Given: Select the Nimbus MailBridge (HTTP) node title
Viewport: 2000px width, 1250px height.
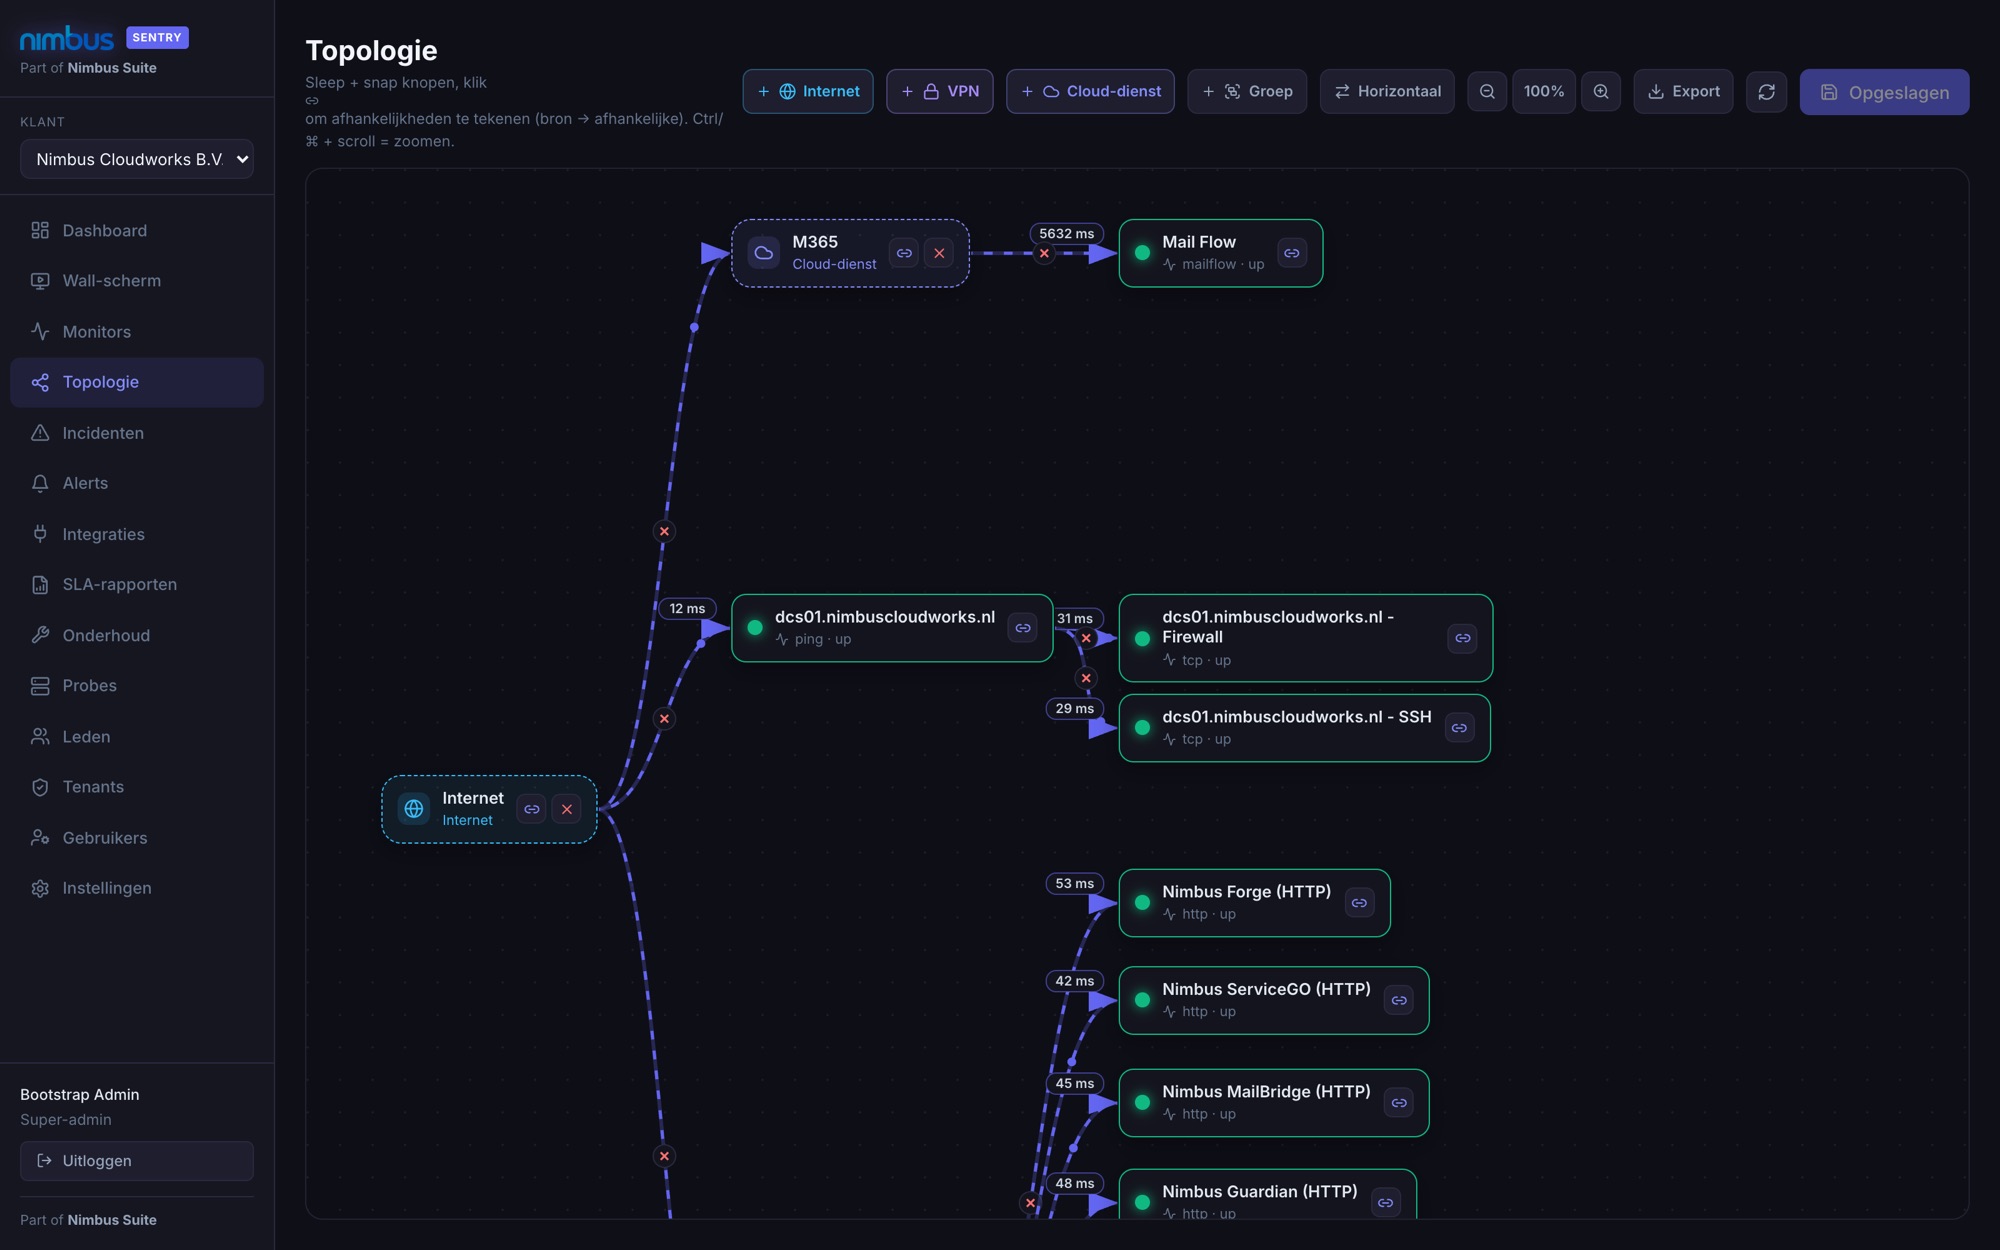Looking at the screenshot, I should pos(1266,1092).
